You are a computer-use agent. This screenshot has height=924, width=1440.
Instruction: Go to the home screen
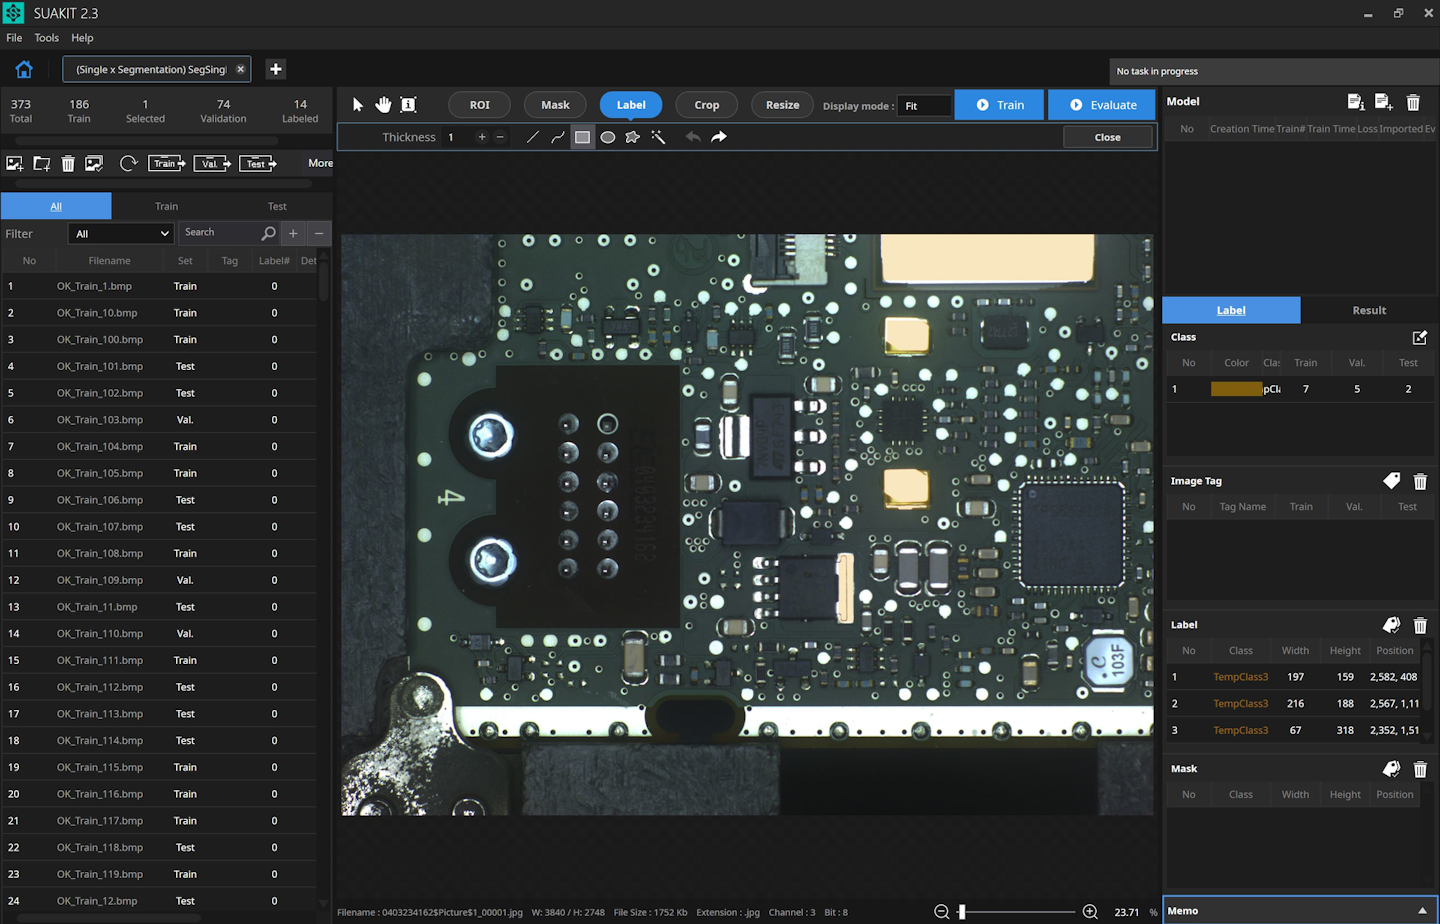click(24, 69)
